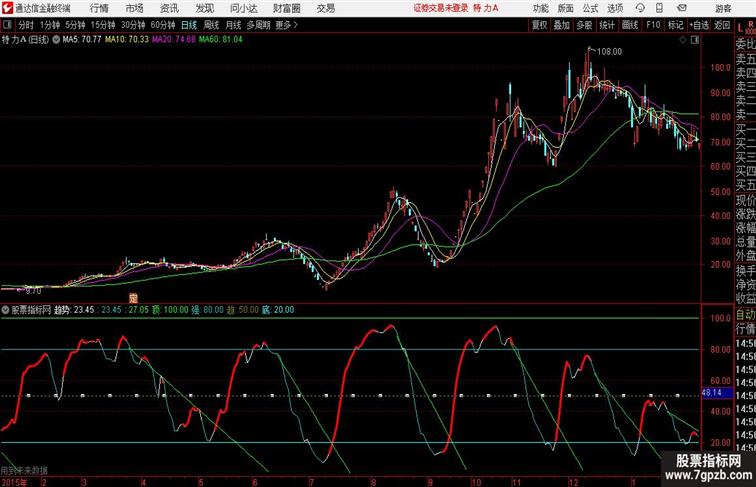The height and width of the screenshot is (487, 756).
Task: Switch to 分时 chart period
Action: [26, 25]
